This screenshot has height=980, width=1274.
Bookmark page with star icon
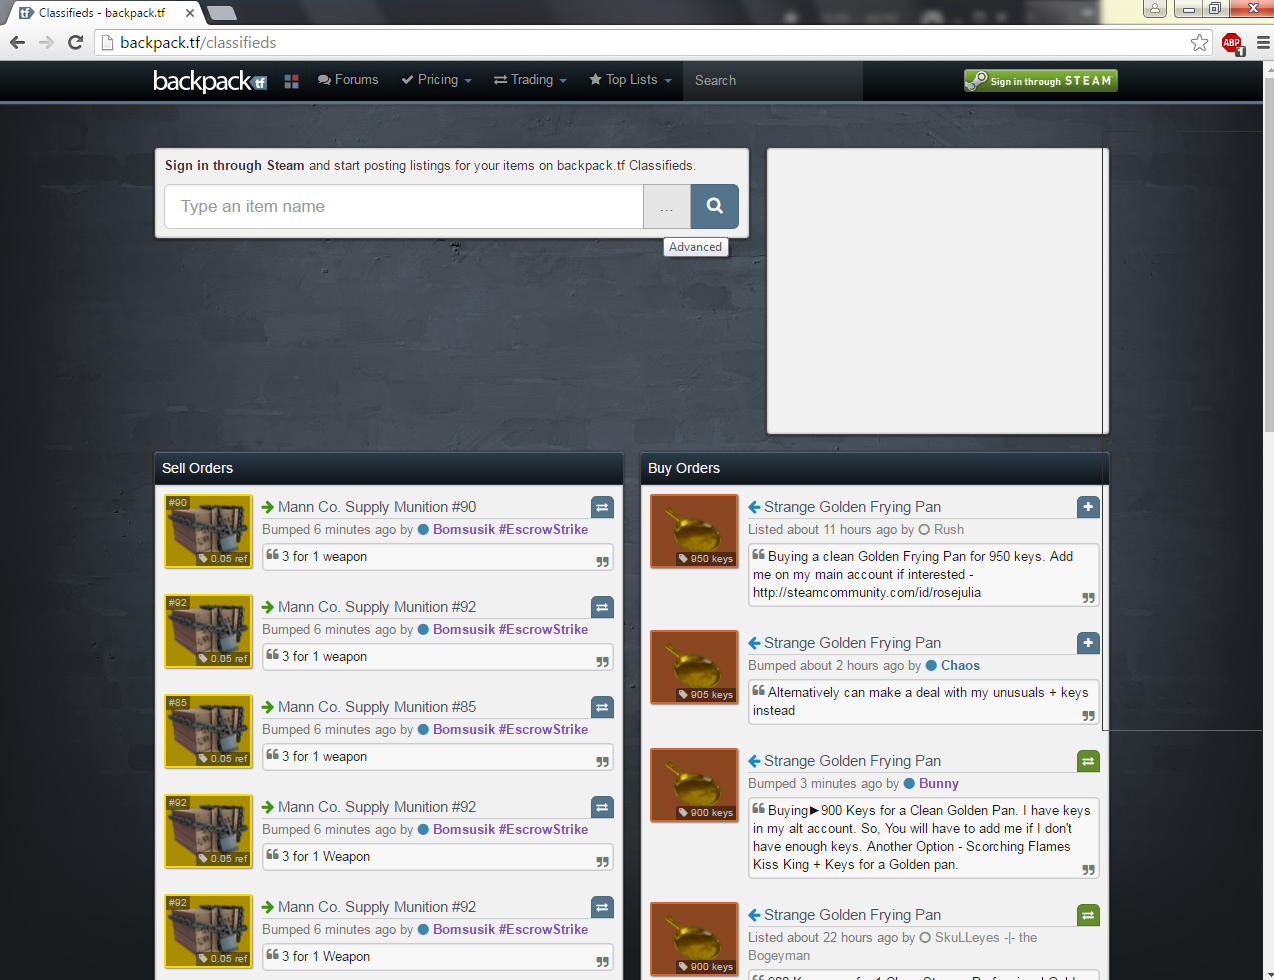click(1199, 42)
